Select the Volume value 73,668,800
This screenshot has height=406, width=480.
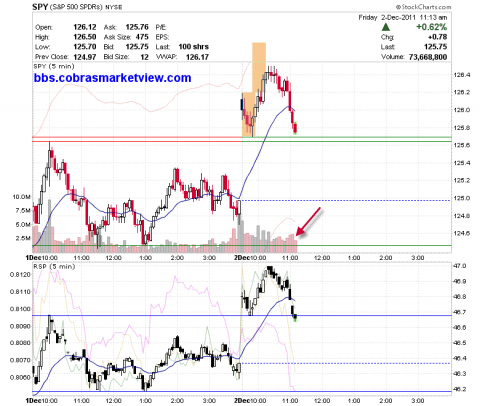point(428,57)
